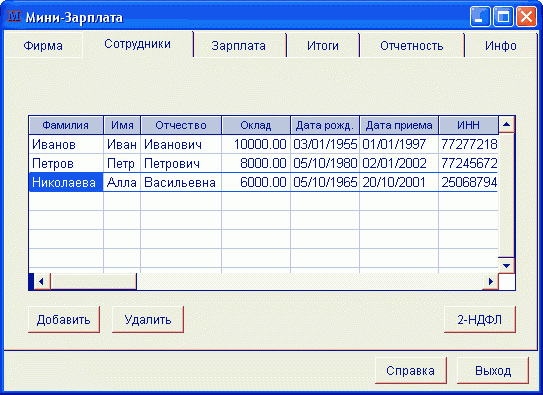Click the Дата приема column header
The height and width of the screenshot is (395, 543).
(x=399, y=125)
